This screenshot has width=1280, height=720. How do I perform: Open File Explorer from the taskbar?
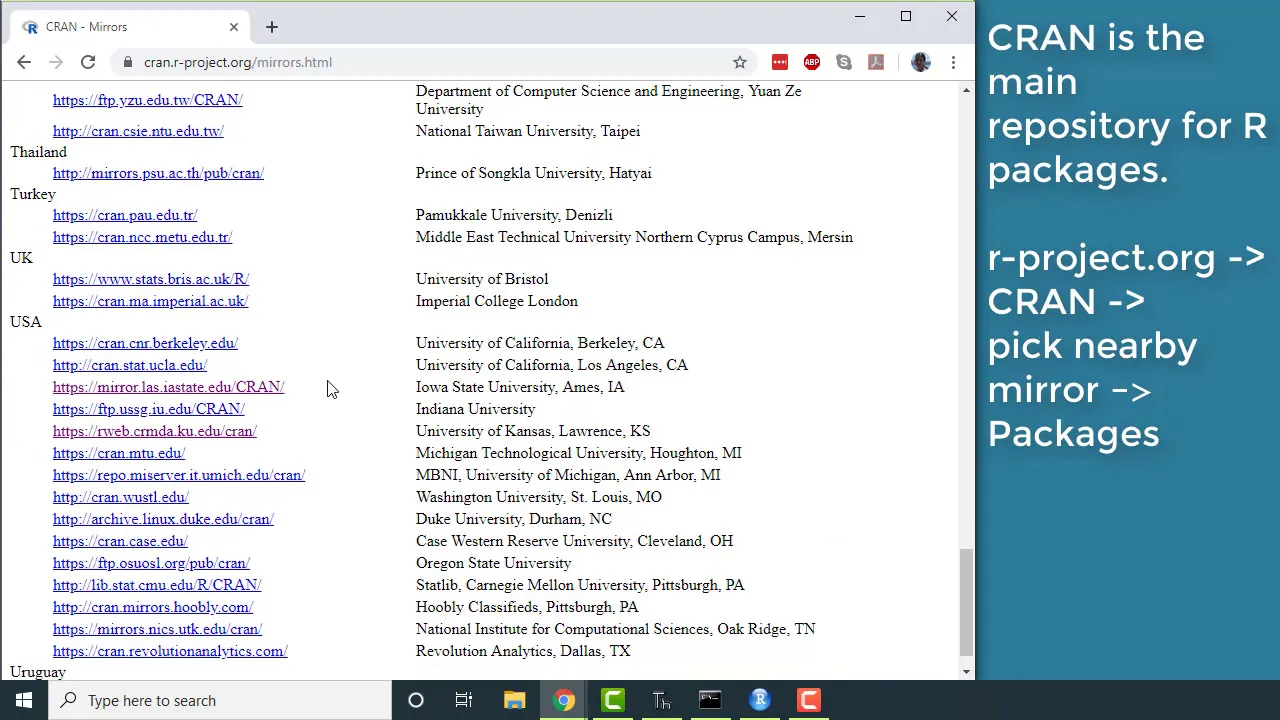tap(514, 700)
